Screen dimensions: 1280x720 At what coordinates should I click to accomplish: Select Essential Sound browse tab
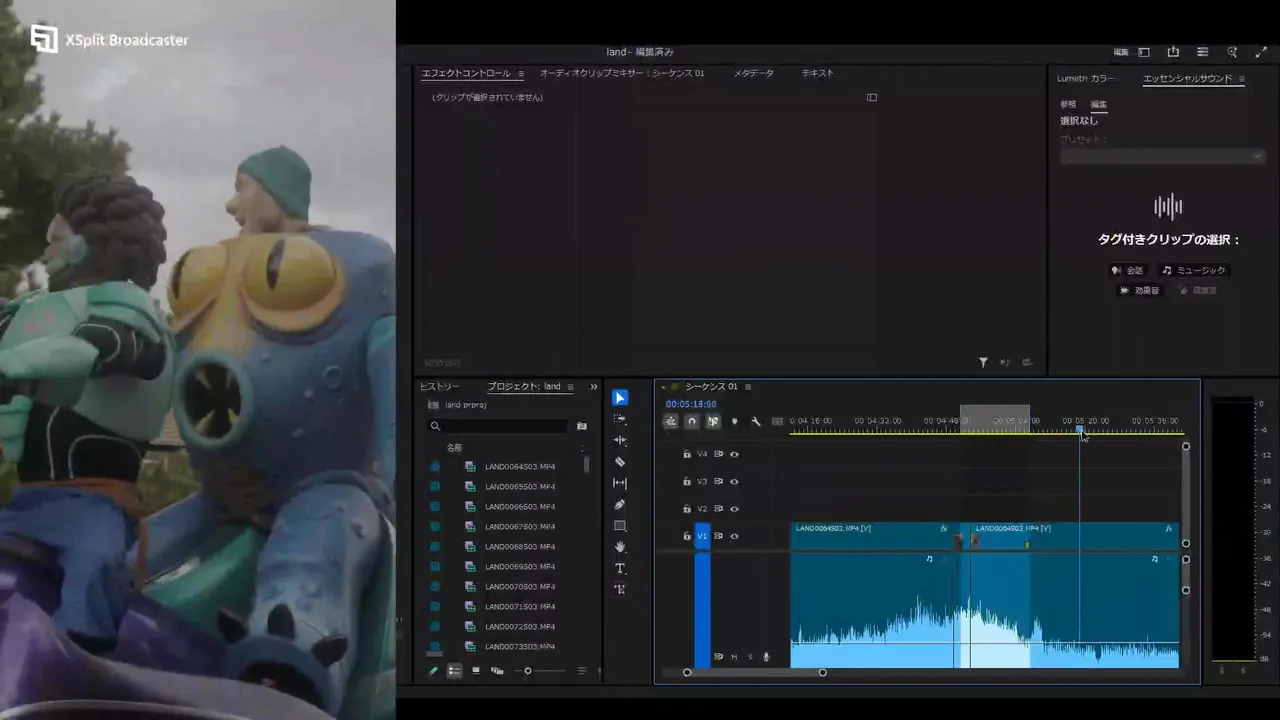pos(1068,104)
